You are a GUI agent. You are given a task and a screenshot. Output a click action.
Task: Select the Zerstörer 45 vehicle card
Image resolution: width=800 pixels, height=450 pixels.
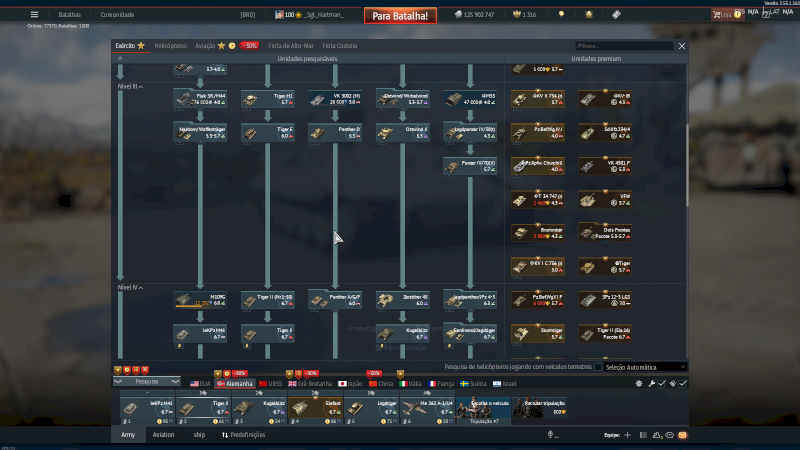[x=403, y=300]
